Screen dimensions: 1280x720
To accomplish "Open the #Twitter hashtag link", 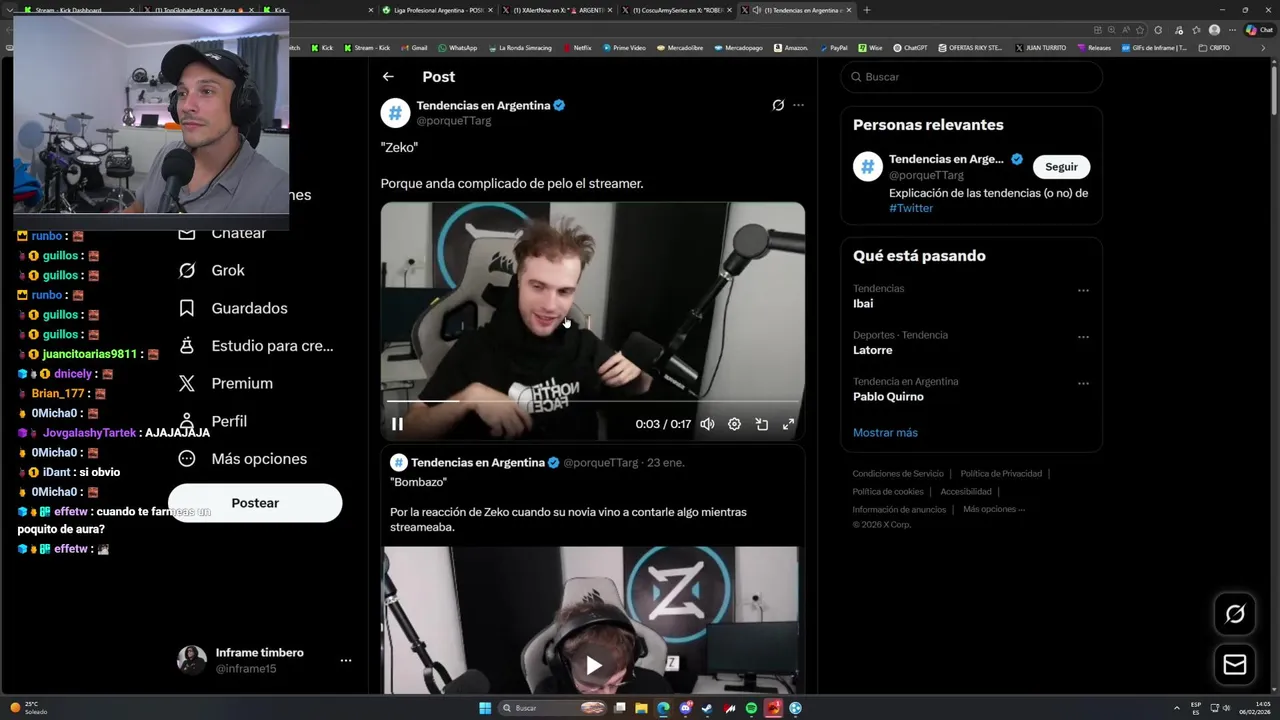I will pyautogui.click(x=911, y=208).
